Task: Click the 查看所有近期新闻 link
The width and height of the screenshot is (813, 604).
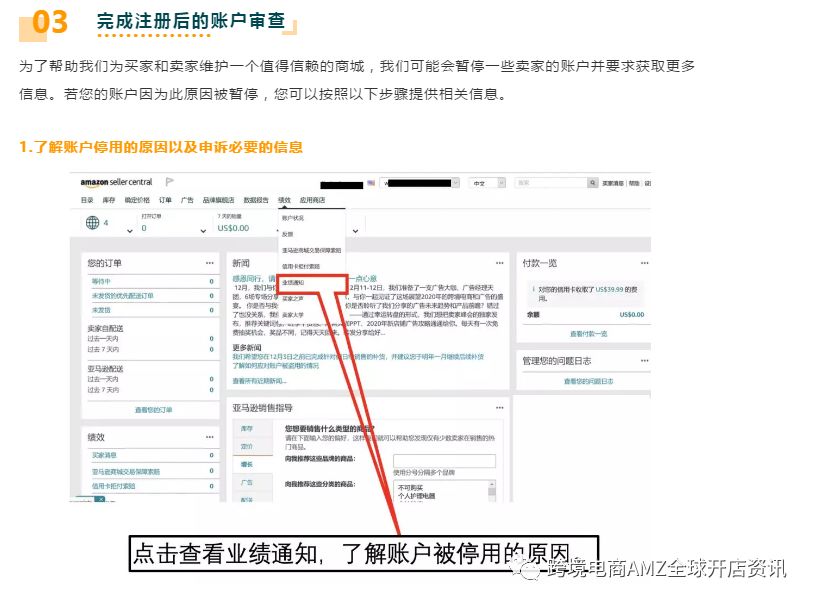Action: click(x=259, y=381)
